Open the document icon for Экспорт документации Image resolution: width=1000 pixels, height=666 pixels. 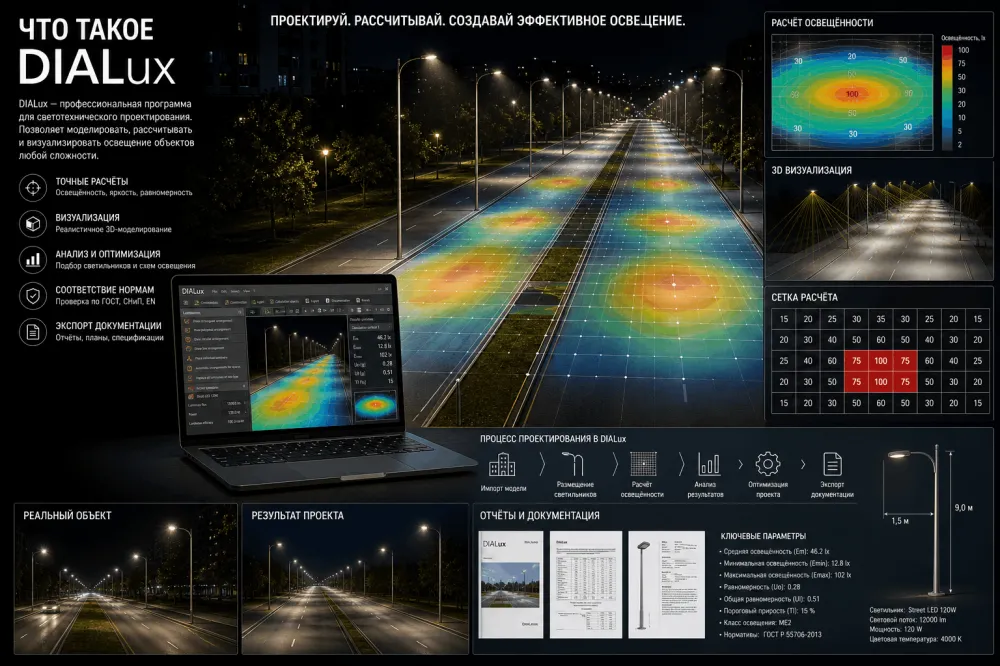tap(33, 332)
